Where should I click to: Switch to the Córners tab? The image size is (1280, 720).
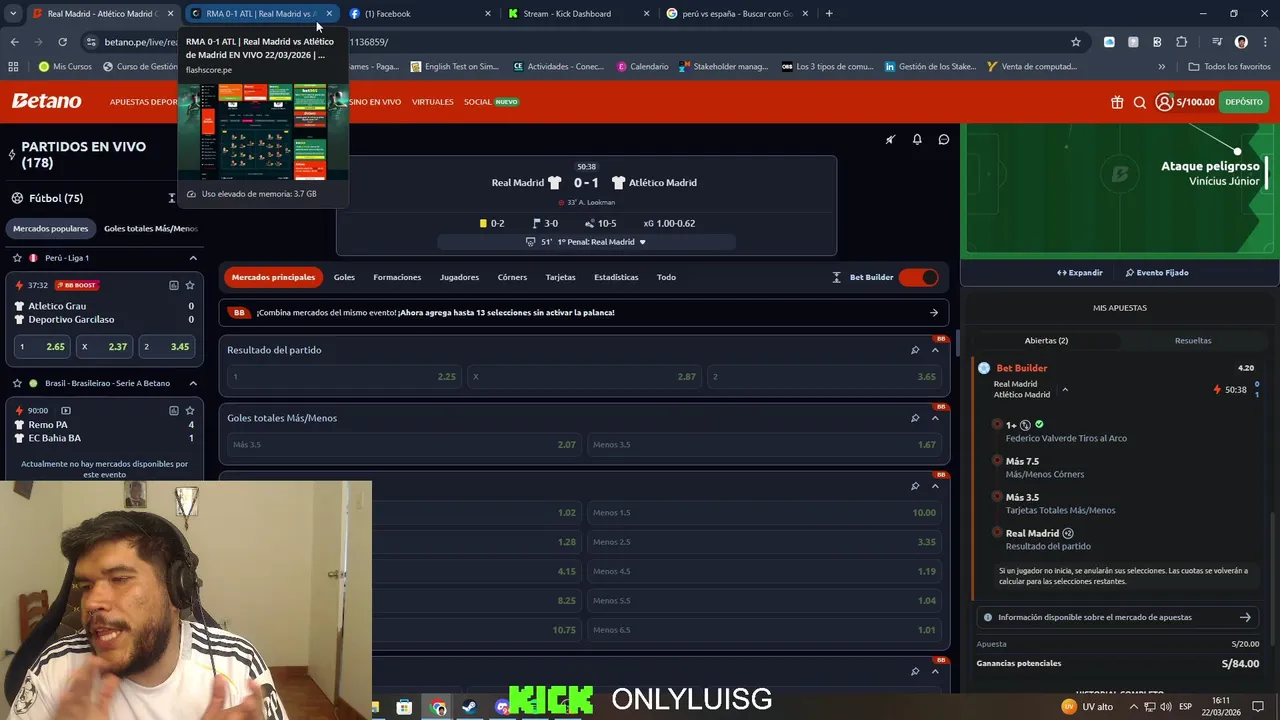click(512, 277)
